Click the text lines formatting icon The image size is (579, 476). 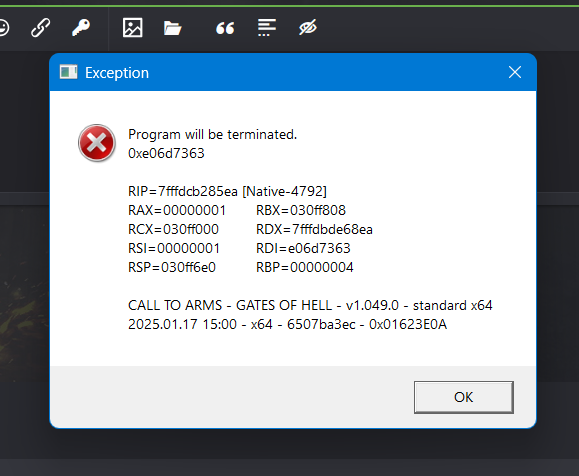click(267, 28)
